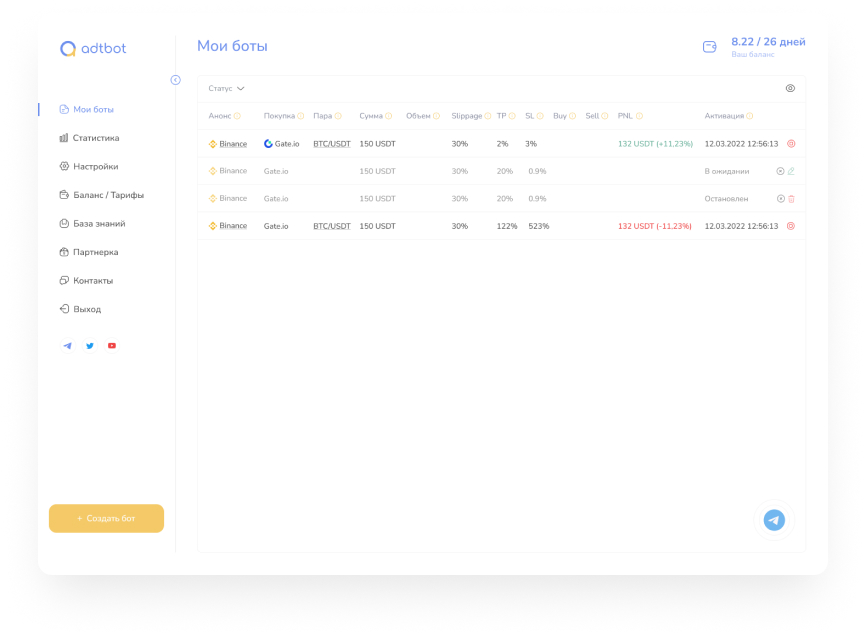This screenshot has height=638, width=866.
Task: Collapse the sidebar using the arrow button
Action: click(175, 80)
